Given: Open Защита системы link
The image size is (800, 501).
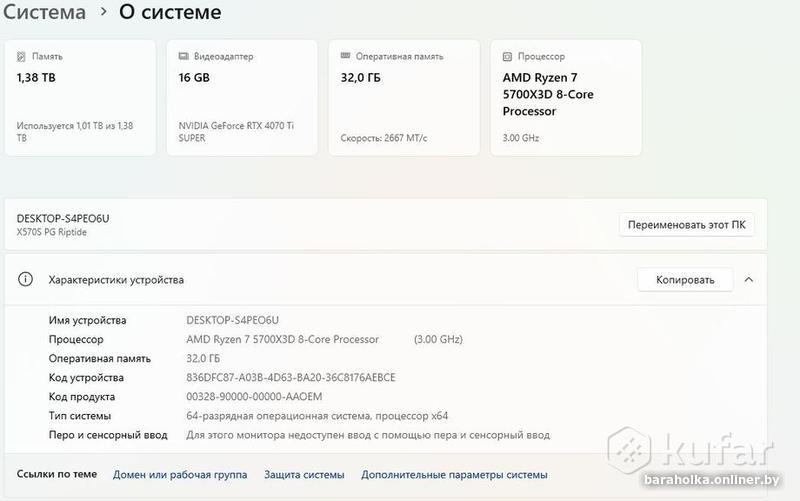Looking at the screenshot, I should [x=304, y=475].
